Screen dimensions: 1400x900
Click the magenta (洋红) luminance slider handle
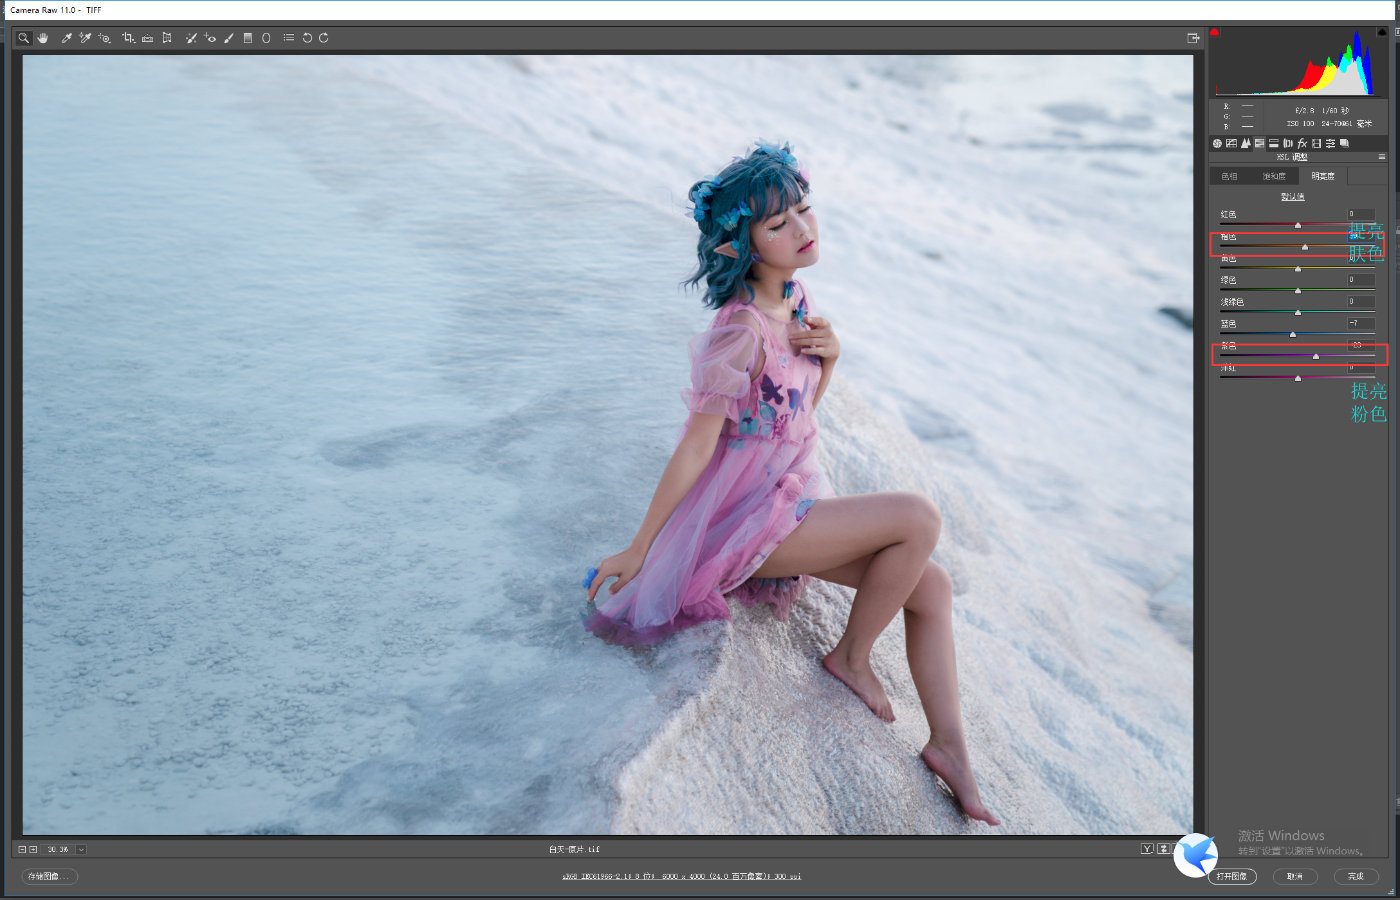pos(1298,379)
